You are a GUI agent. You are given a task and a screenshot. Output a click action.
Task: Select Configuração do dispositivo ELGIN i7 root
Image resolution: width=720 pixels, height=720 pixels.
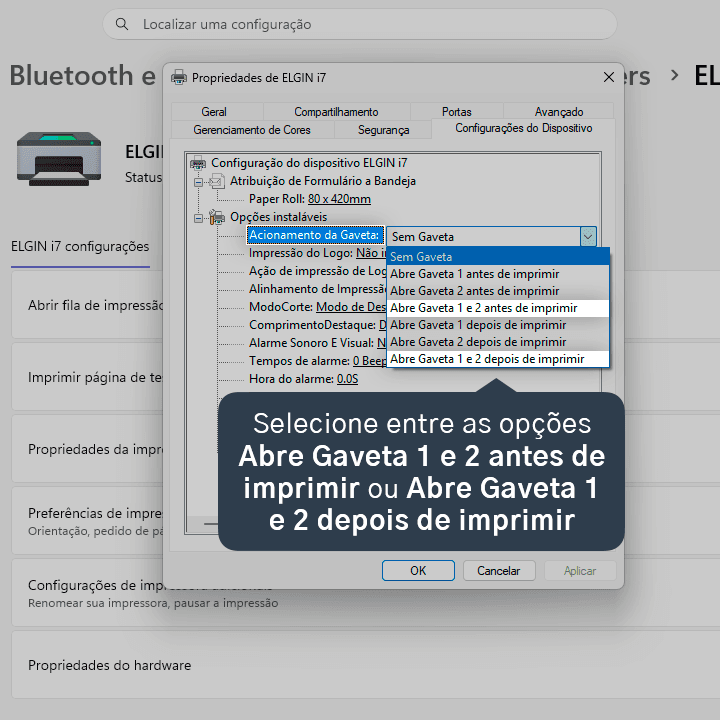[309, 163]
